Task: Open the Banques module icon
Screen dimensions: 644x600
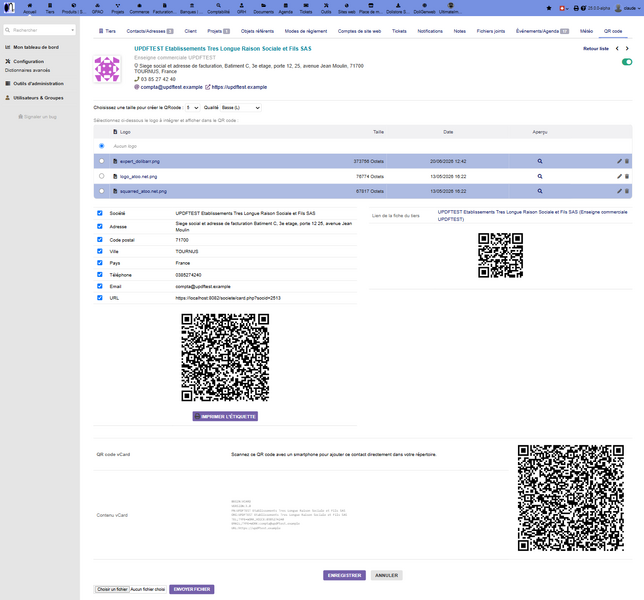Action: pyautogui.click(x=191, y=5)
